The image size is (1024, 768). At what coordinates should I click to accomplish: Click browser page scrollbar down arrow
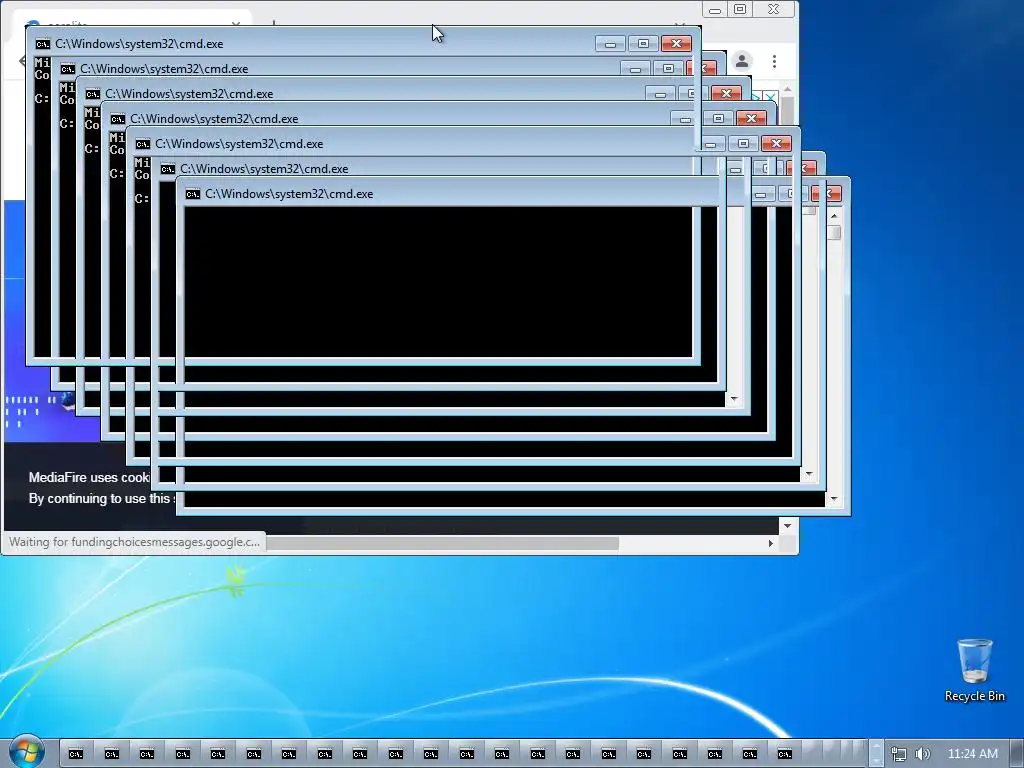(788, 526)
